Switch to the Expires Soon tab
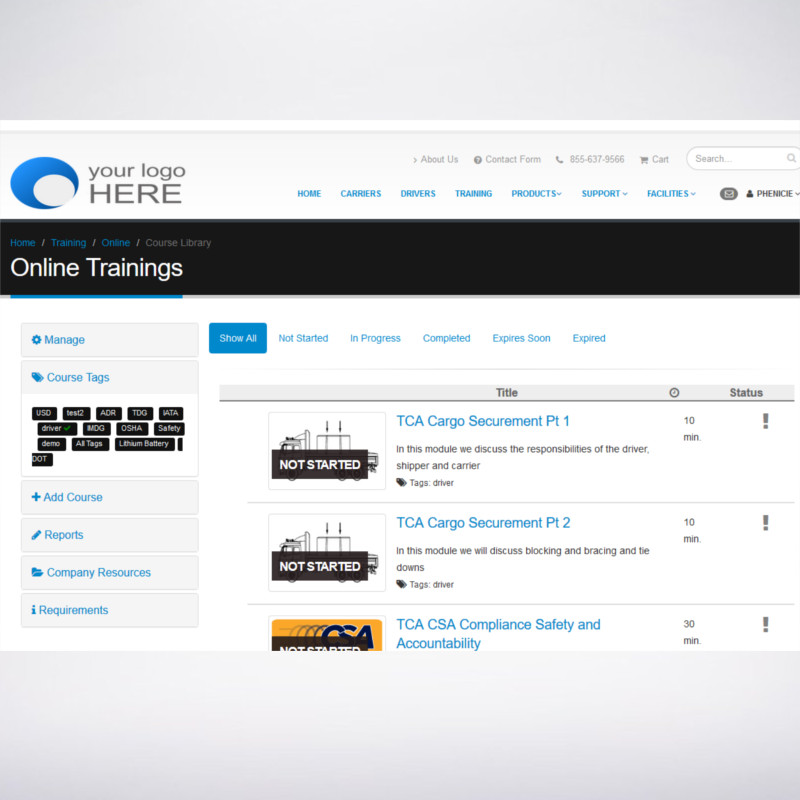This screenshot has width=800, height=800. (521, 338)
